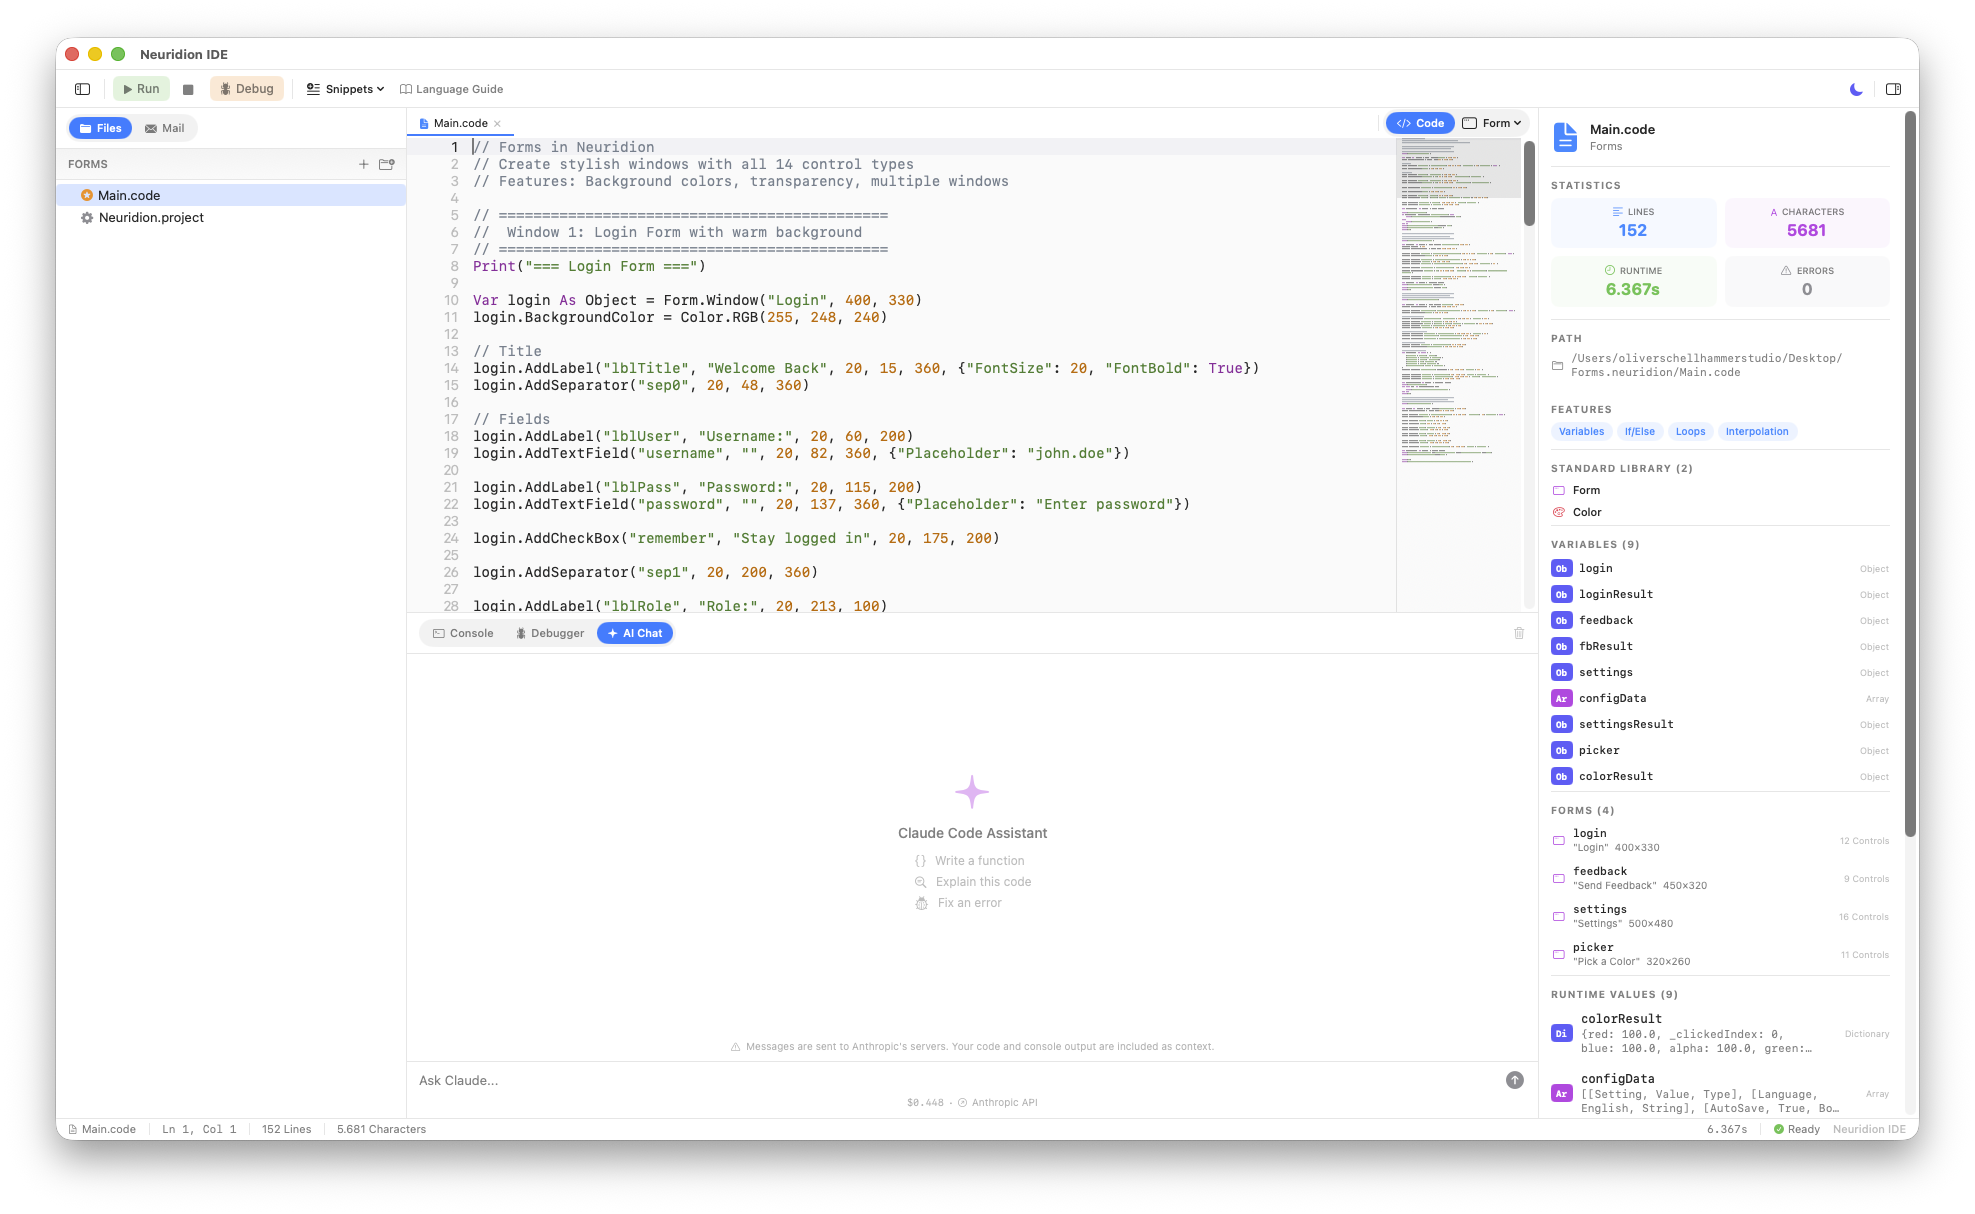Image resolution: width=1975 pixels, height=1214 pixels.
Task: Toggle the left sidebar panel
Action: (x=81, y=88)
